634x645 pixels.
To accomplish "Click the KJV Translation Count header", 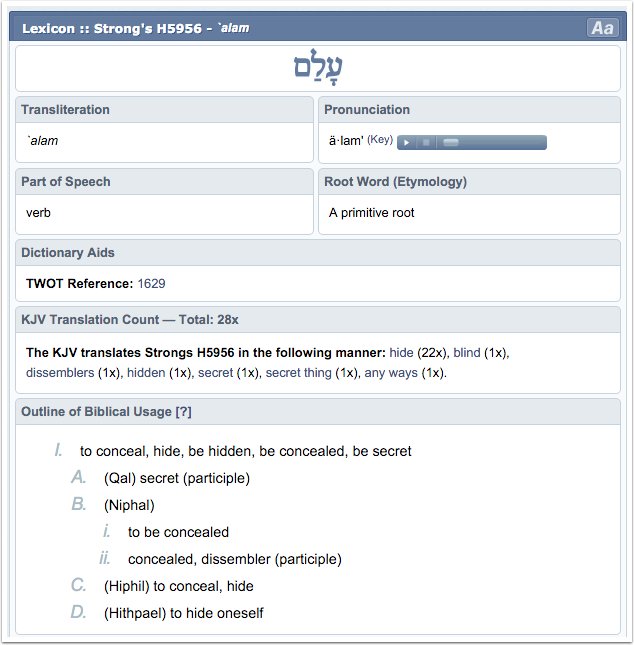I will (130, 320).
